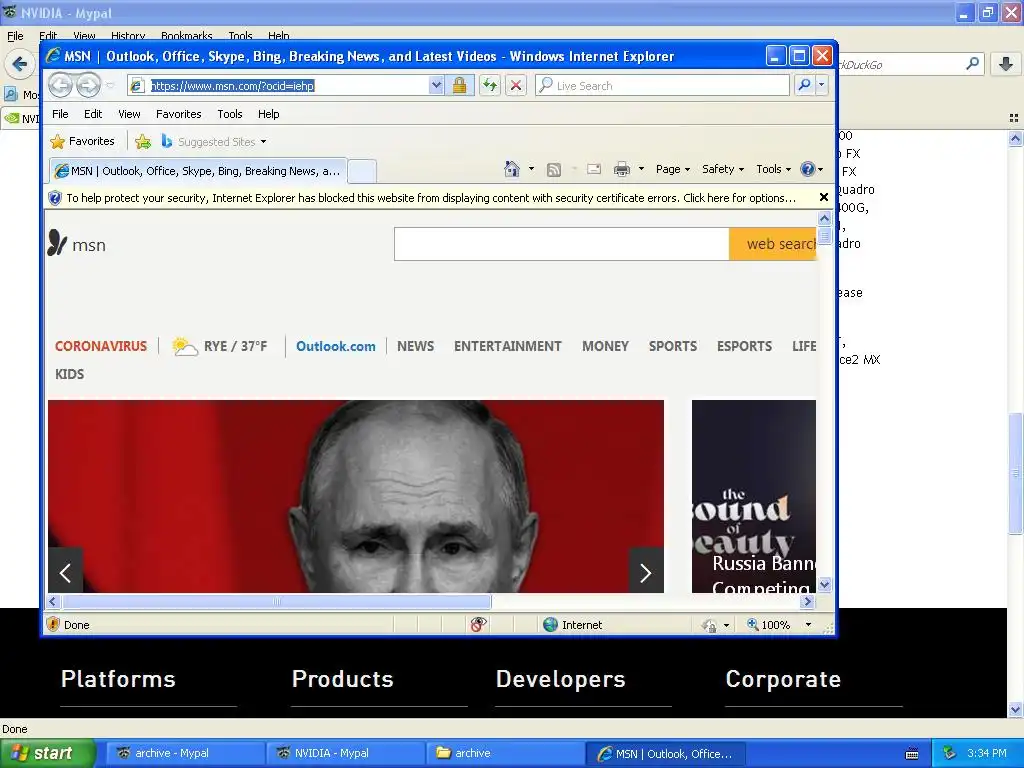The image size is (1024, 768).
Task: Open the Page menu dropdown
Action: coord(673,169)
